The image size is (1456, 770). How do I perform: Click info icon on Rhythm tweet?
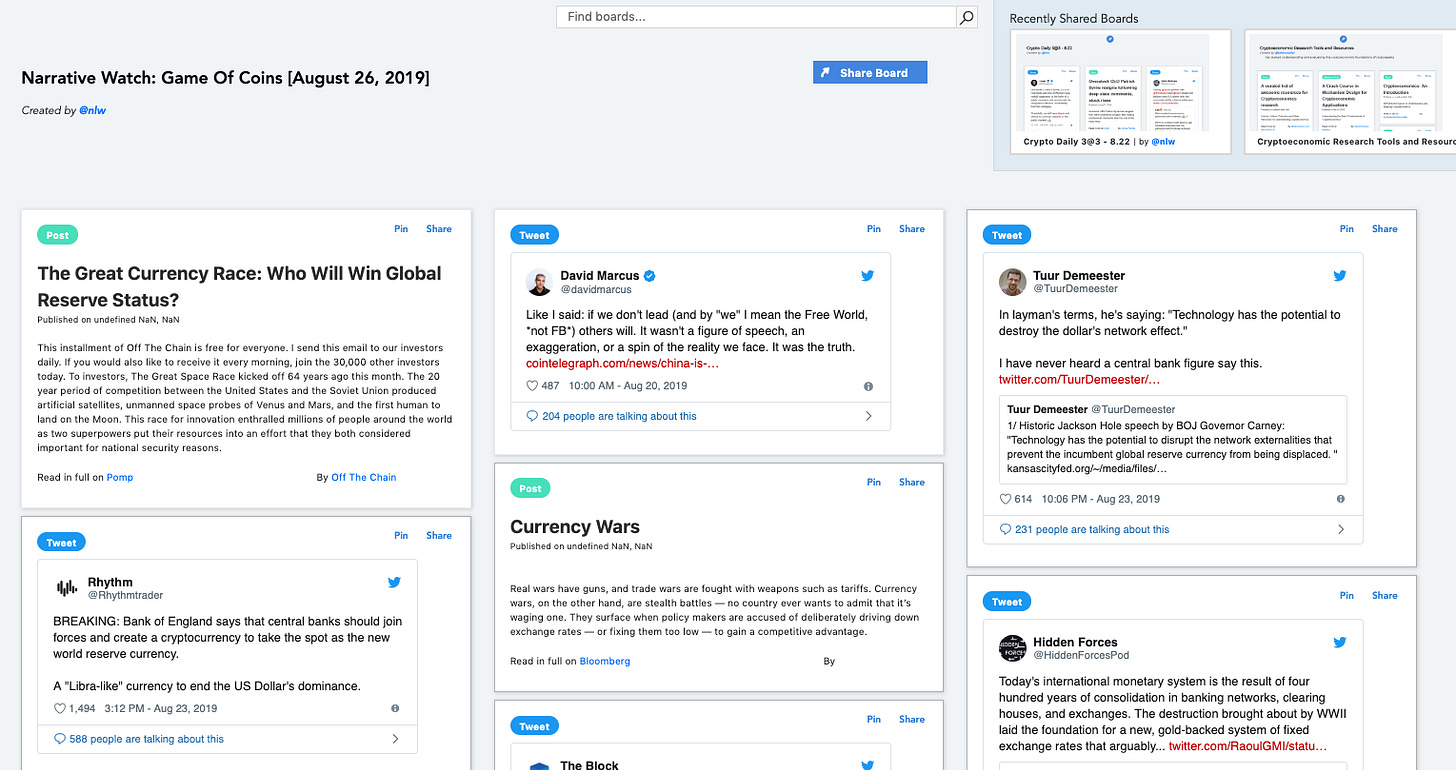pyautogui.click(x=395, y=709)
